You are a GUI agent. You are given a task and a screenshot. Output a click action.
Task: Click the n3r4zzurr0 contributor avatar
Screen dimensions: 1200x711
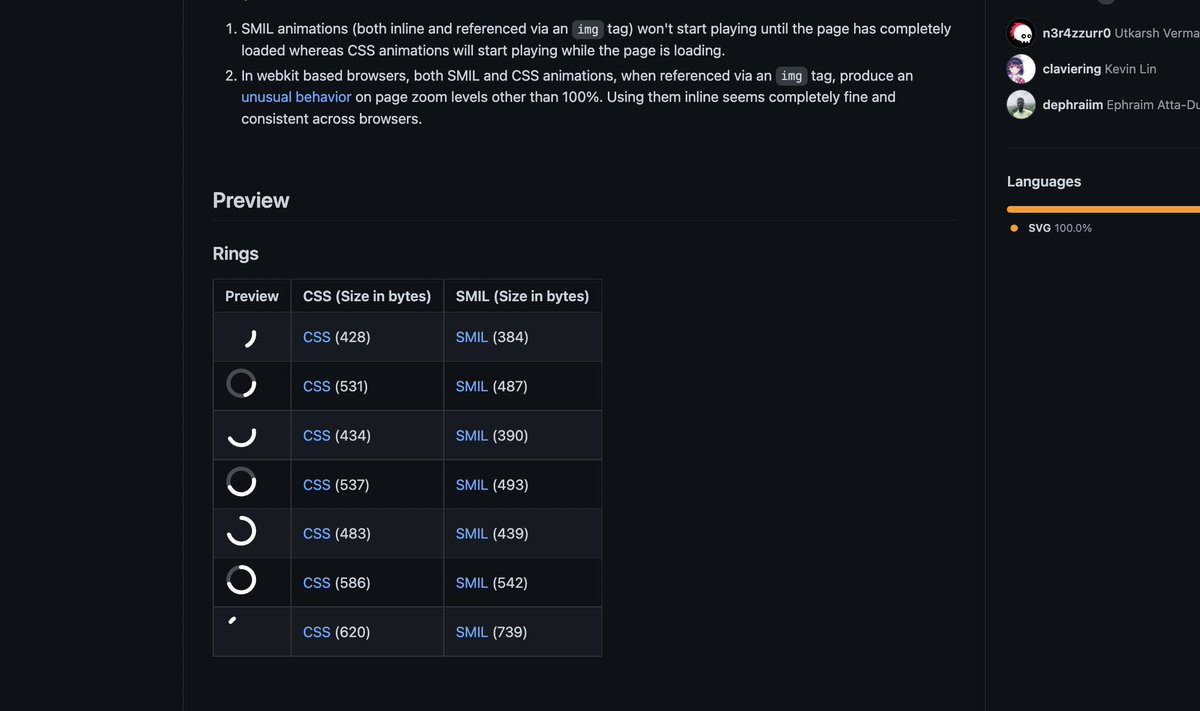coord(1020,33)
